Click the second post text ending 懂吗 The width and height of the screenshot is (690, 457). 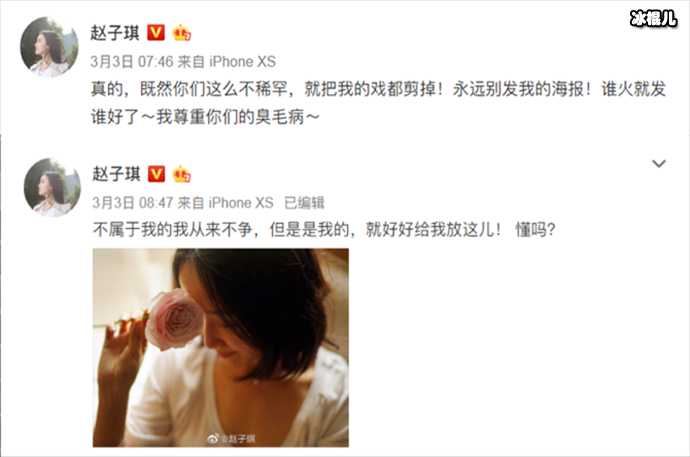pos(324,229)
